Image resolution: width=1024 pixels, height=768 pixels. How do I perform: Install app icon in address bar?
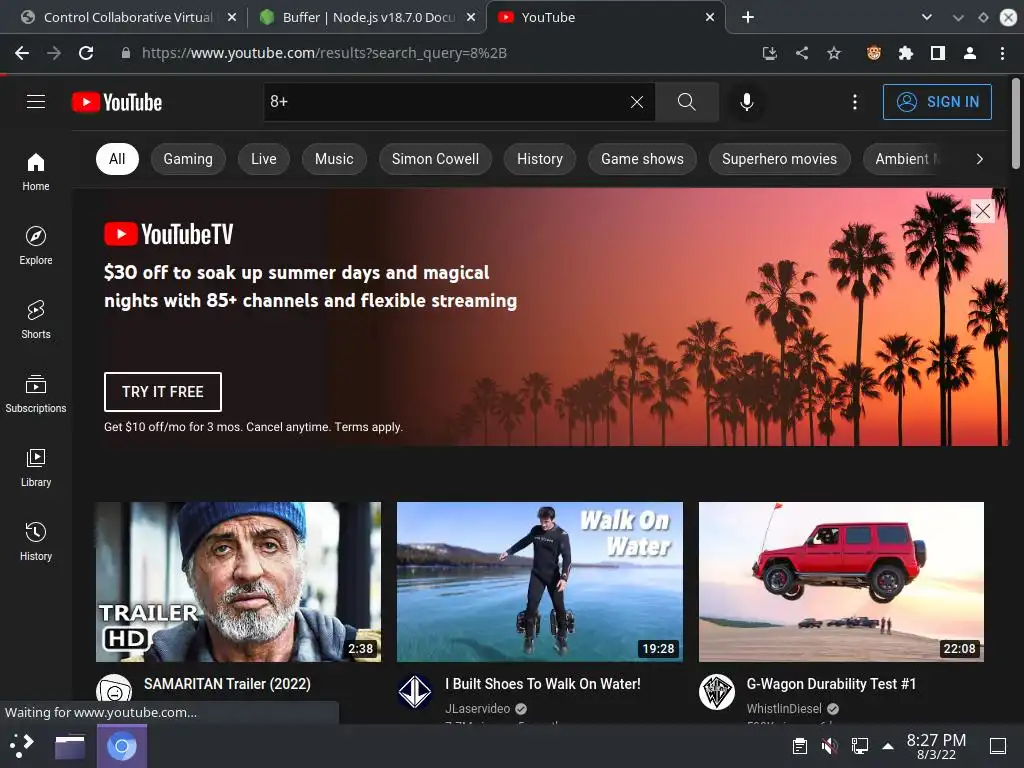770,53
